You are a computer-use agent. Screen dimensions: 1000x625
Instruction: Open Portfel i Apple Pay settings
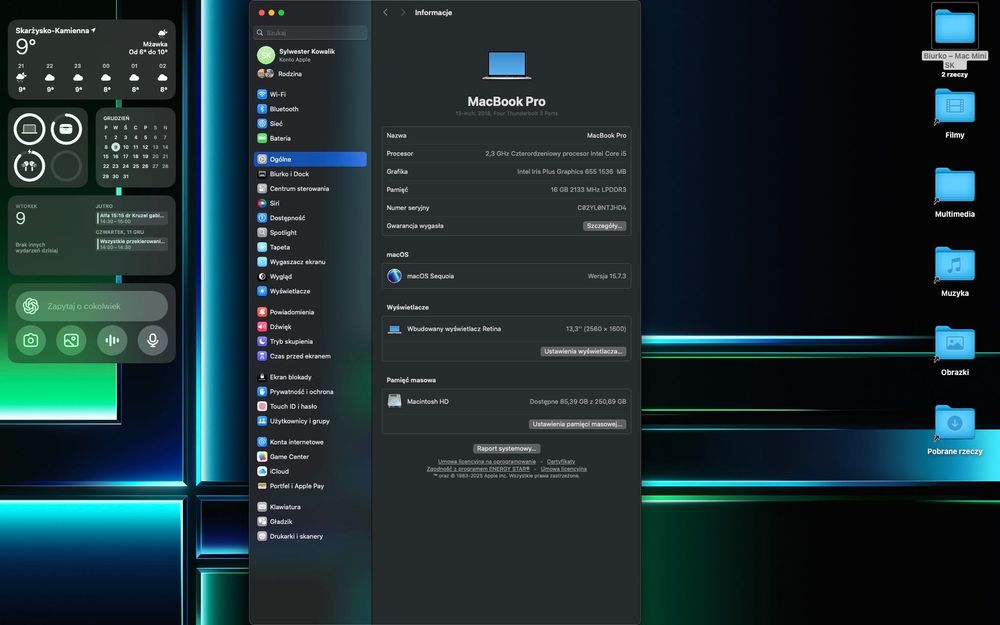click(310, 487)
